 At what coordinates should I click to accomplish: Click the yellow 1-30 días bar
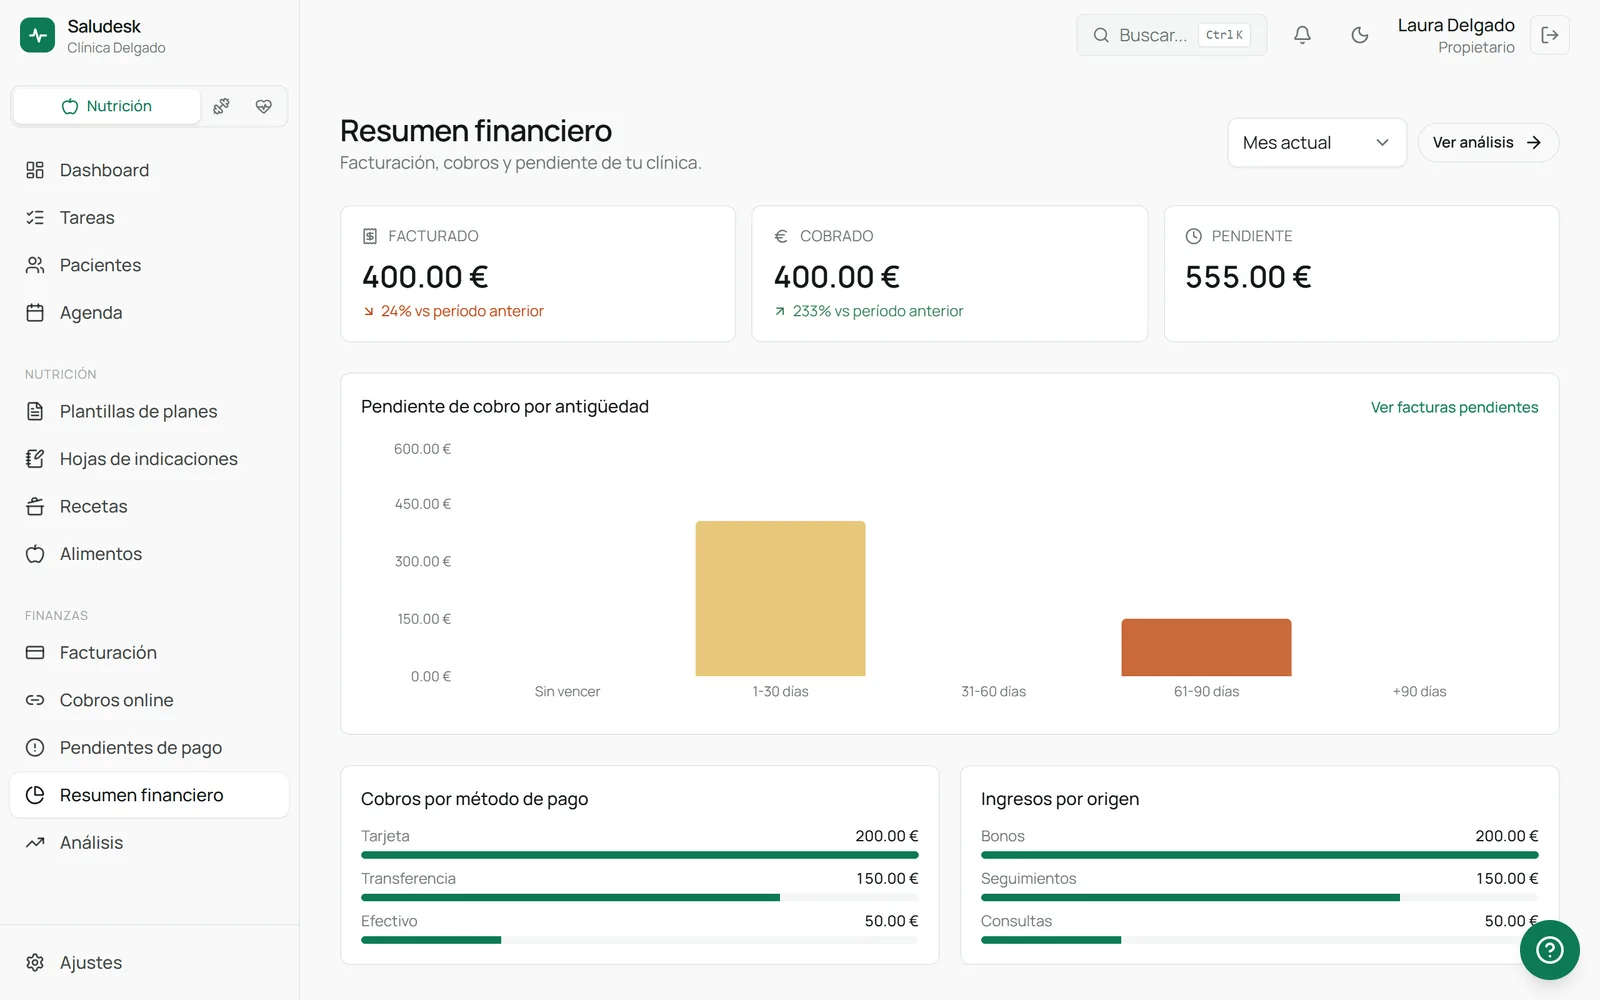(780, 598)
